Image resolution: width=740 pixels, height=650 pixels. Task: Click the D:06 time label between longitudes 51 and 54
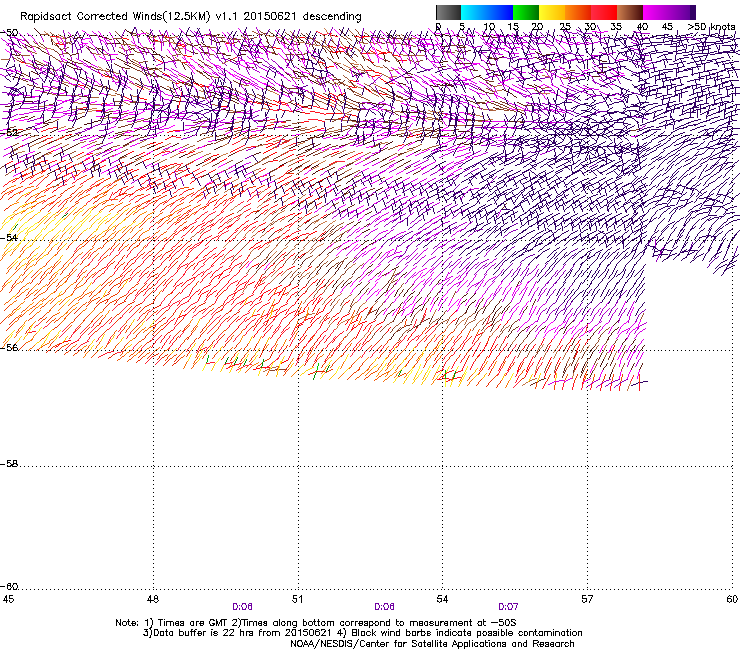point(384,607)
